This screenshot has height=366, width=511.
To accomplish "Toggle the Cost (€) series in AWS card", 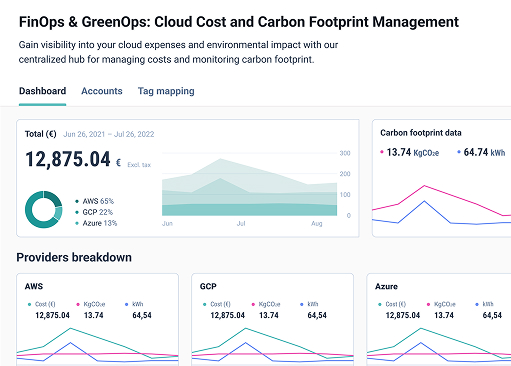I will [x=42, y=304].
